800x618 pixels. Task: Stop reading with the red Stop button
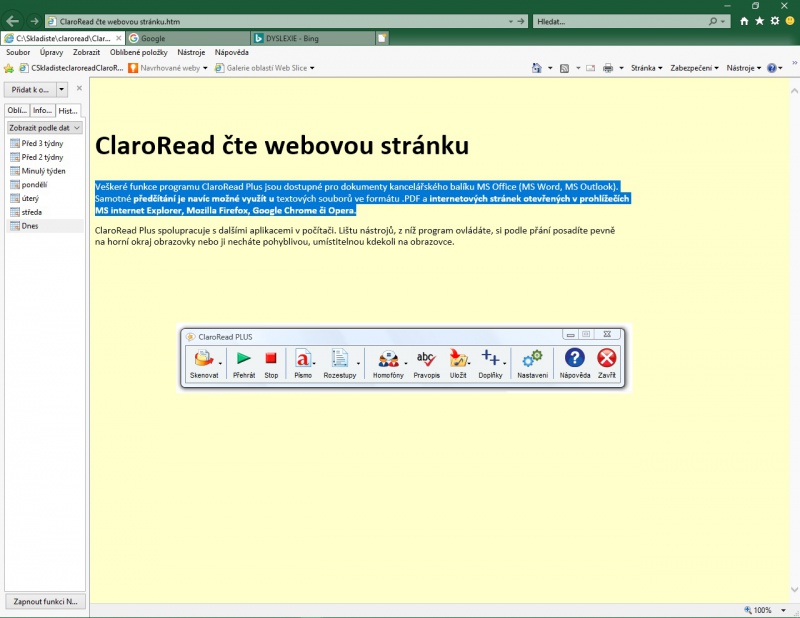[x=271, y=358]
